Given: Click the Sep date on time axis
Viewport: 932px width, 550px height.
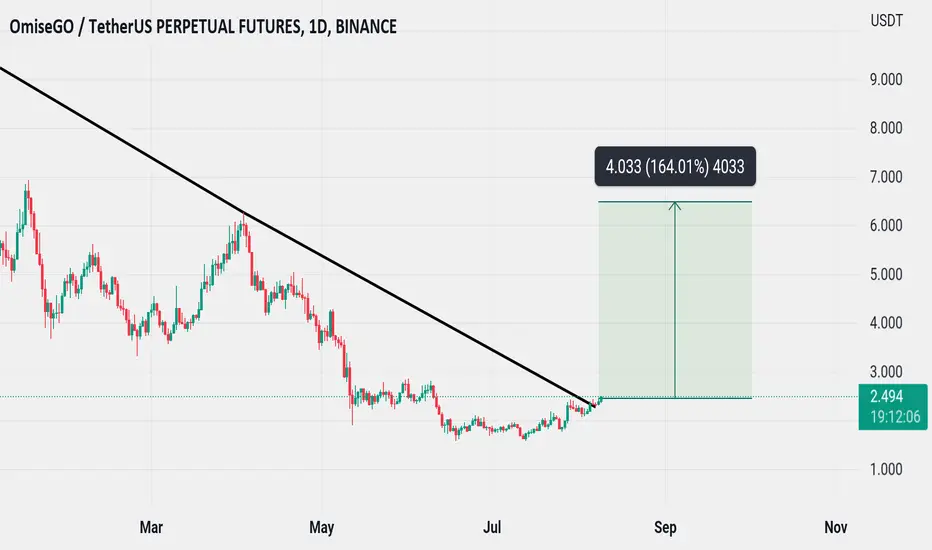Looking at the screenshot, I should (665, 527).
